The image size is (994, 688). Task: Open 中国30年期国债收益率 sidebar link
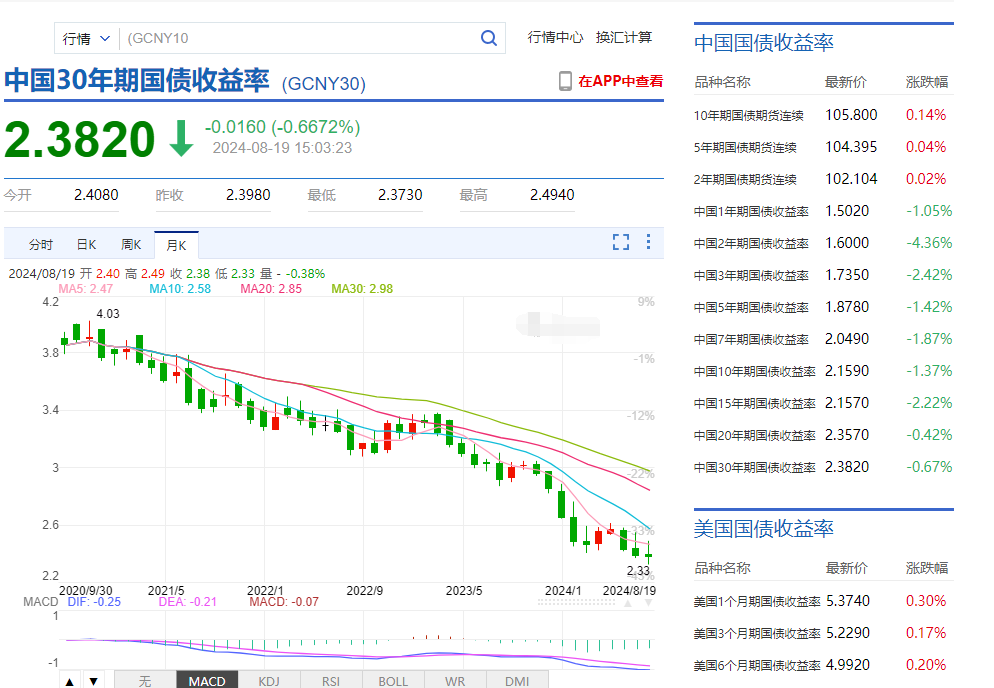[x=754, y=467]
